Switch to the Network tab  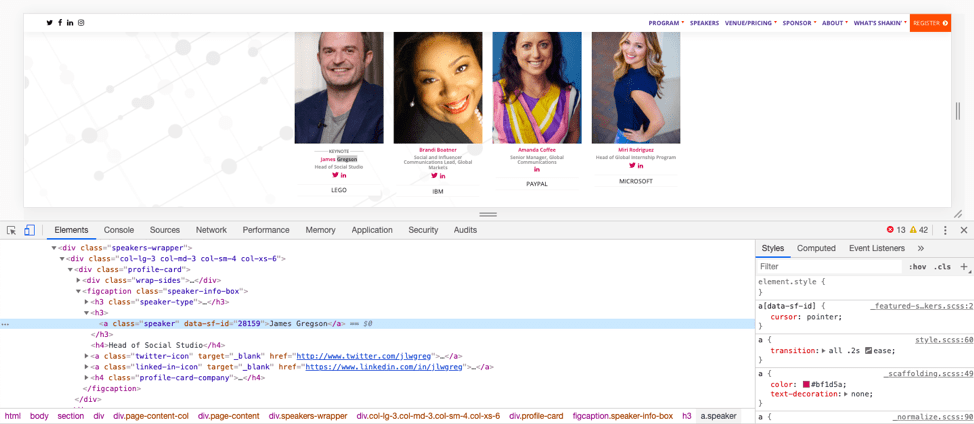(211, 230)
